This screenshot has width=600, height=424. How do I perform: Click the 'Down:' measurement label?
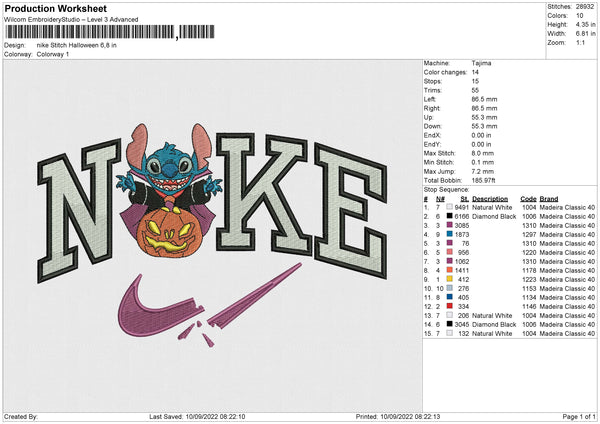click(433, 126)
